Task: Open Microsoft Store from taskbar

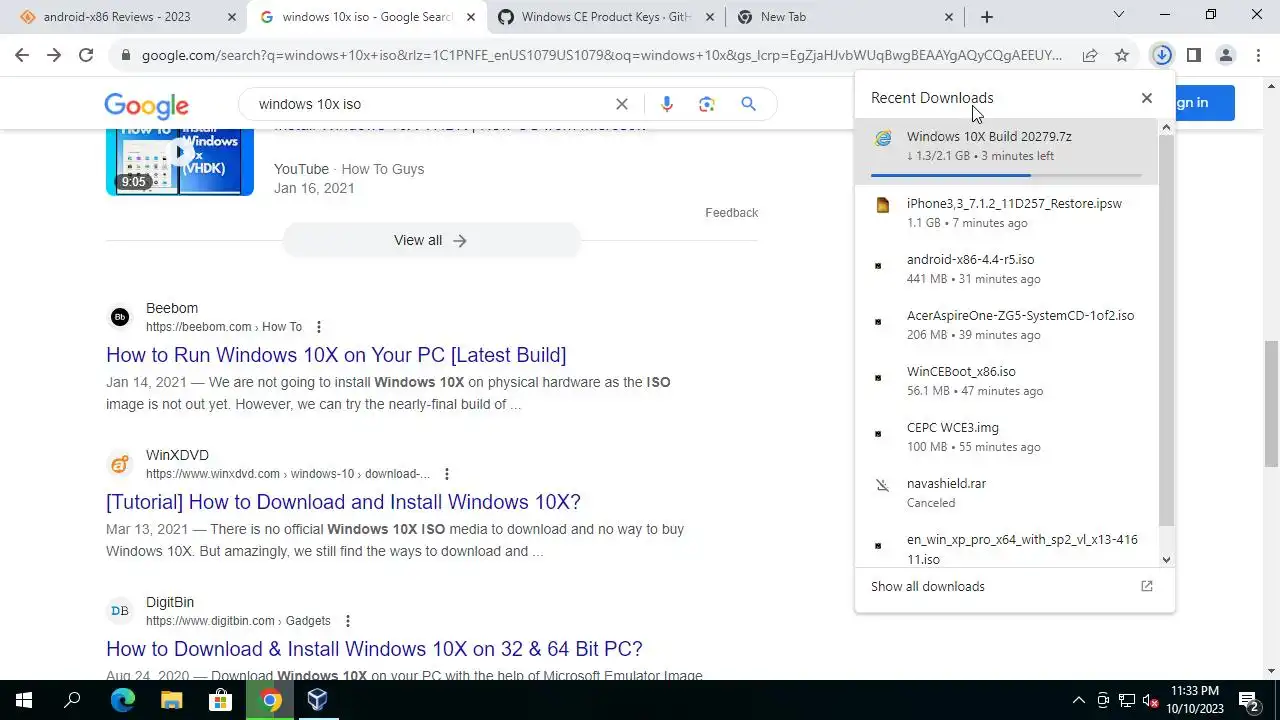Action: point(220,700)
